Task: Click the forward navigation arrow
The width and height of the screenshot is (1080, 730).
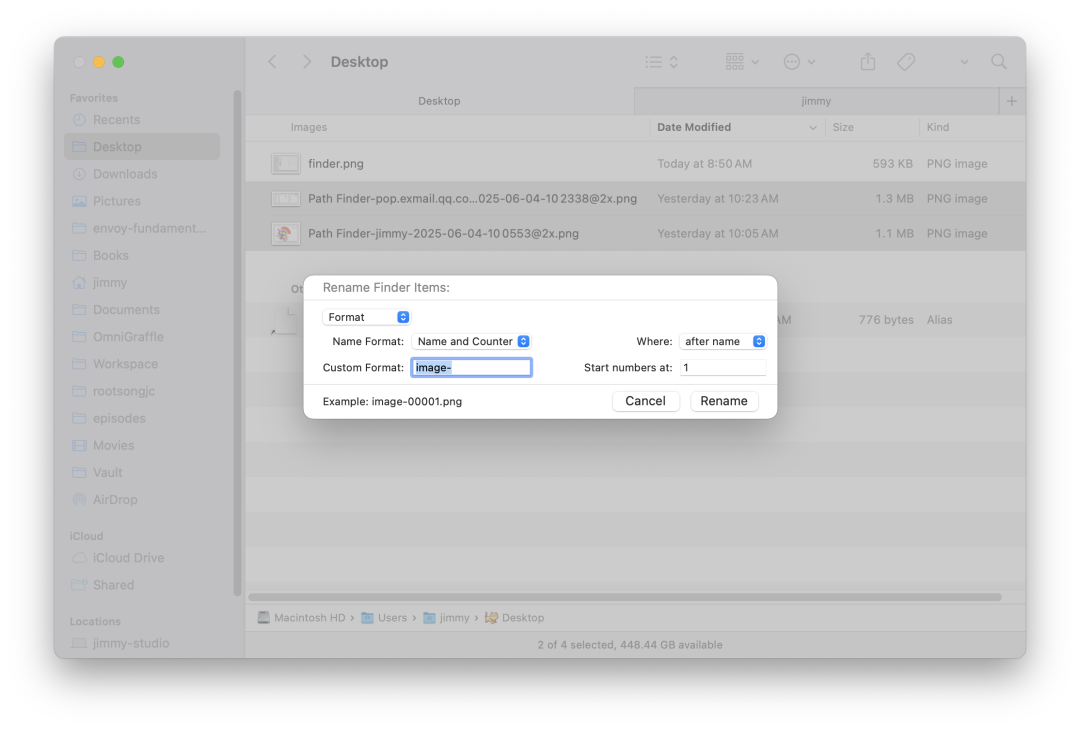Action: [x=307, y=62]
